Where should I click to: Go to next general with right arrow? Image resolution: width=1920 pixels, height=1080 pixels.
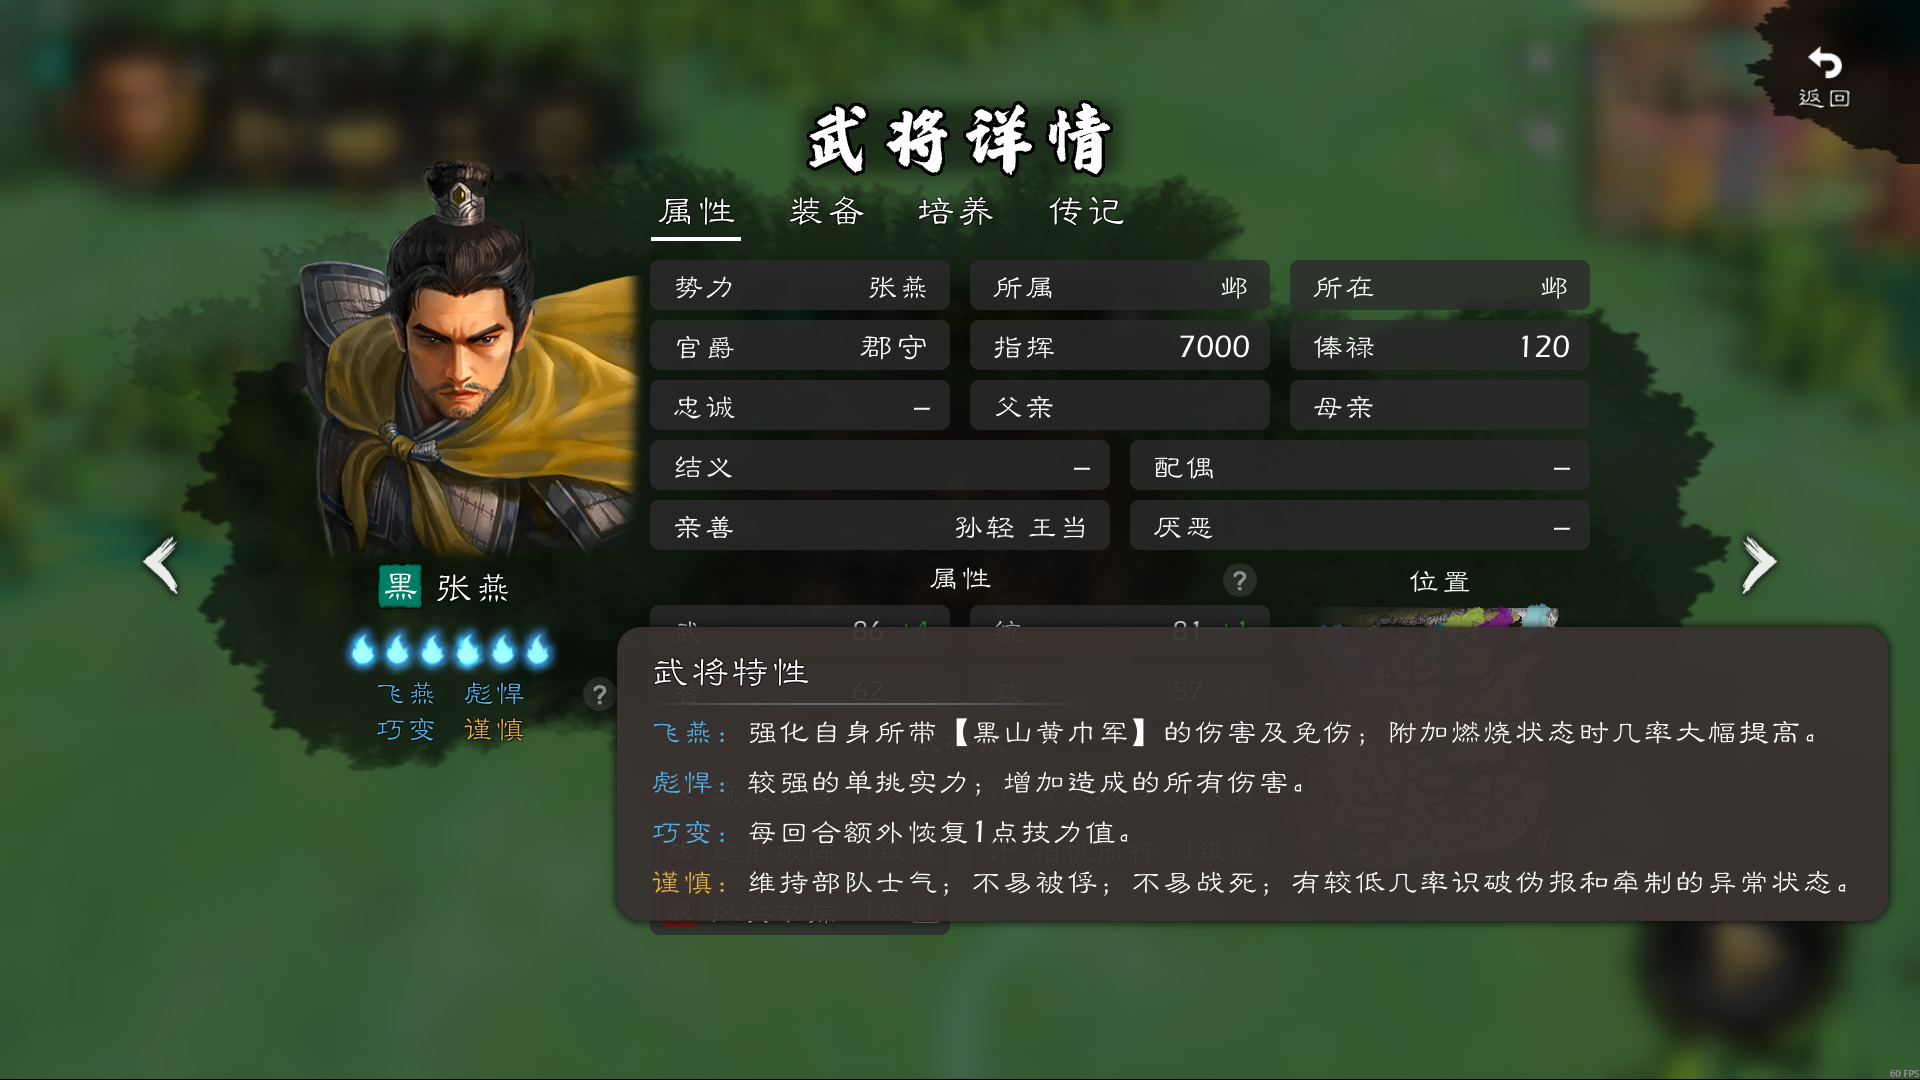click(1758, 565)
